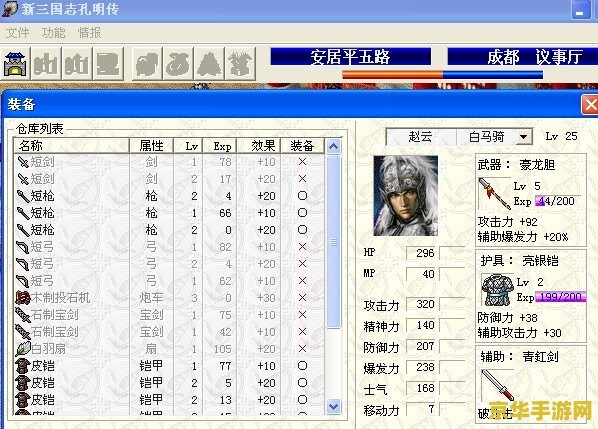The height and width of the screenshot is (429, 598).
Task: Open the 功能 menu
Action: (54, 33)
